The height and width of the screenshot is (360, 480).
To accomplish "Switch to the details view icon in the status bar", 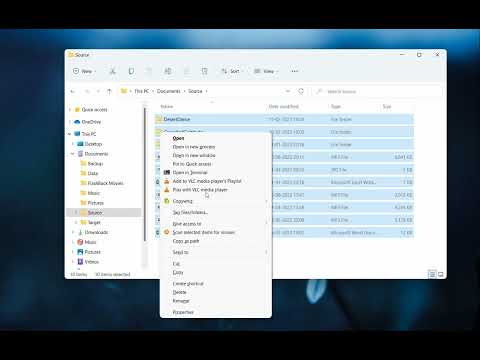I will [x=432, y=274].
